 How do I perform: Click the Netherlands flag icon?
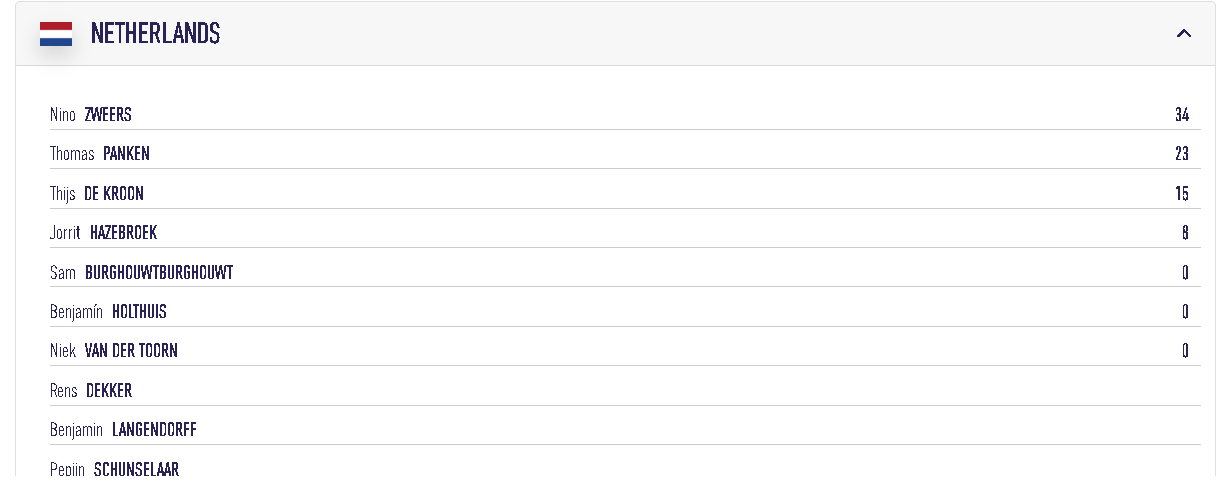[x=56, y=34]
